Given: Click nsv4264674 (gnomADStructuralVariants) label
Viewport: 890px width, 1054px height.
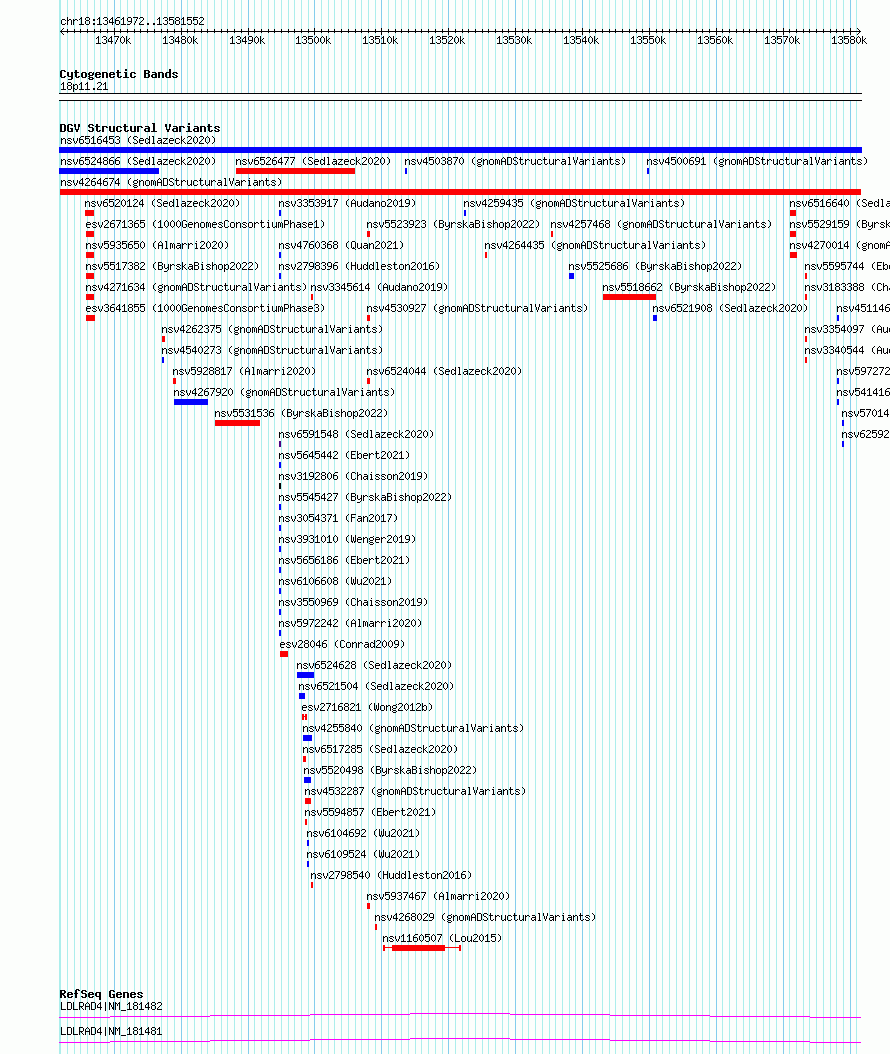Looking at the screenshot, I should (x=171, y=182).
